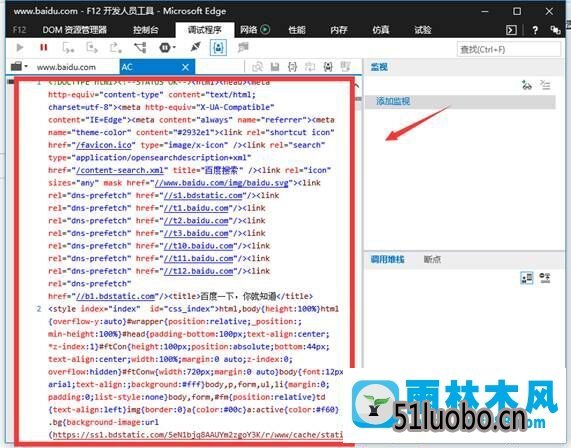Click the break on new worker icon

click(x=140, y=47)
